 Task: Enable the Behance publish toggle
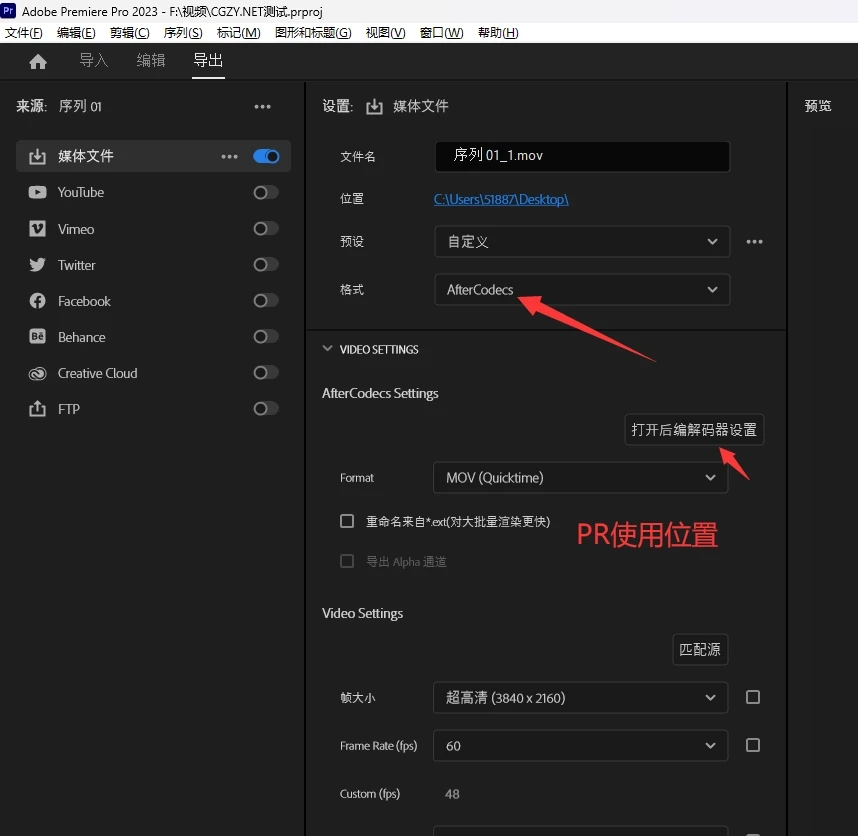tap(266, 336)
